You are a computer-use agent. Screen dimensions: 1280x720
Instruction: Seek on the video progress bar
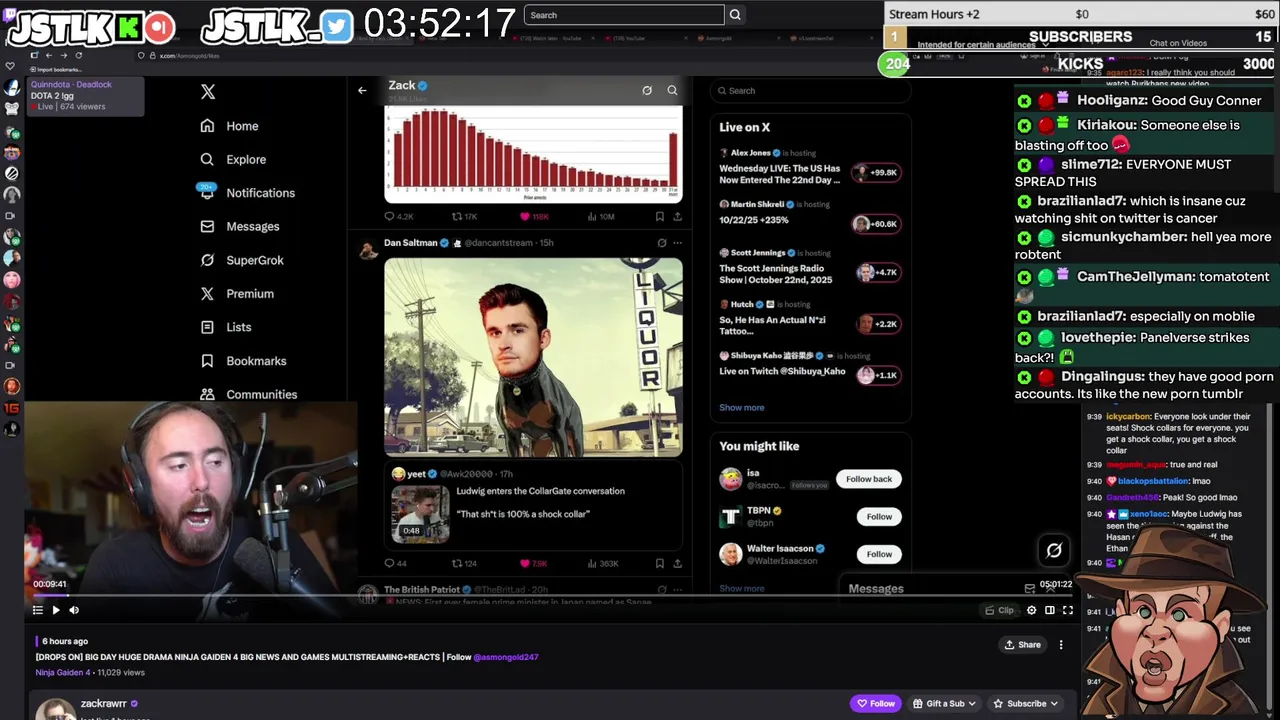551,596
